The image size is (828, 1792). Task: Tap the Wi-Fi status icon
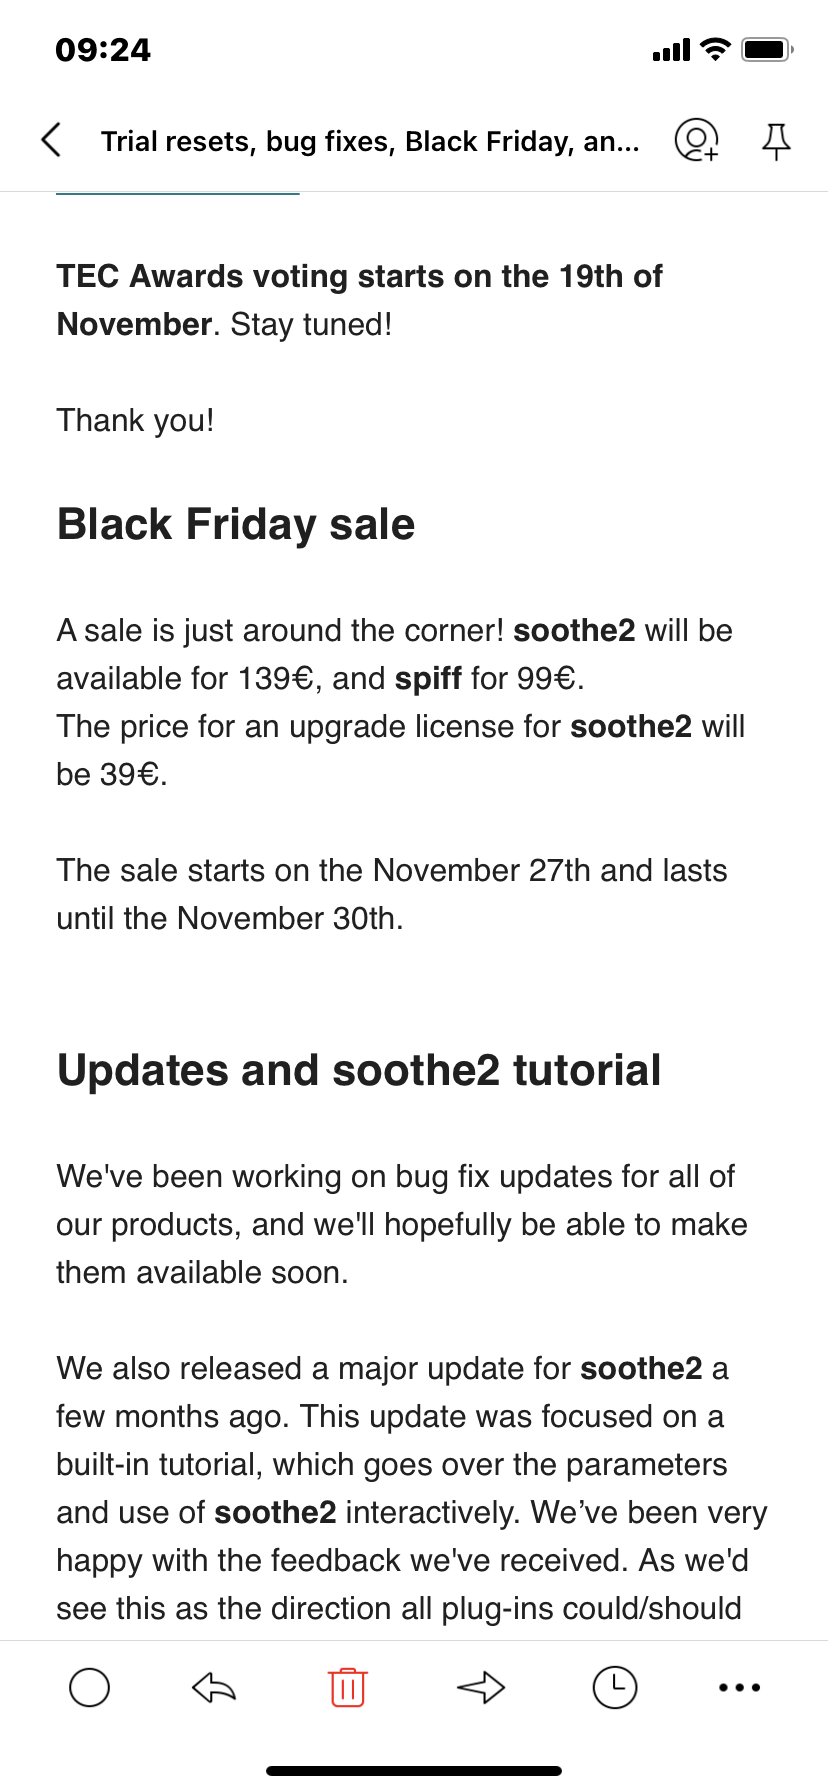pos(715,49)
